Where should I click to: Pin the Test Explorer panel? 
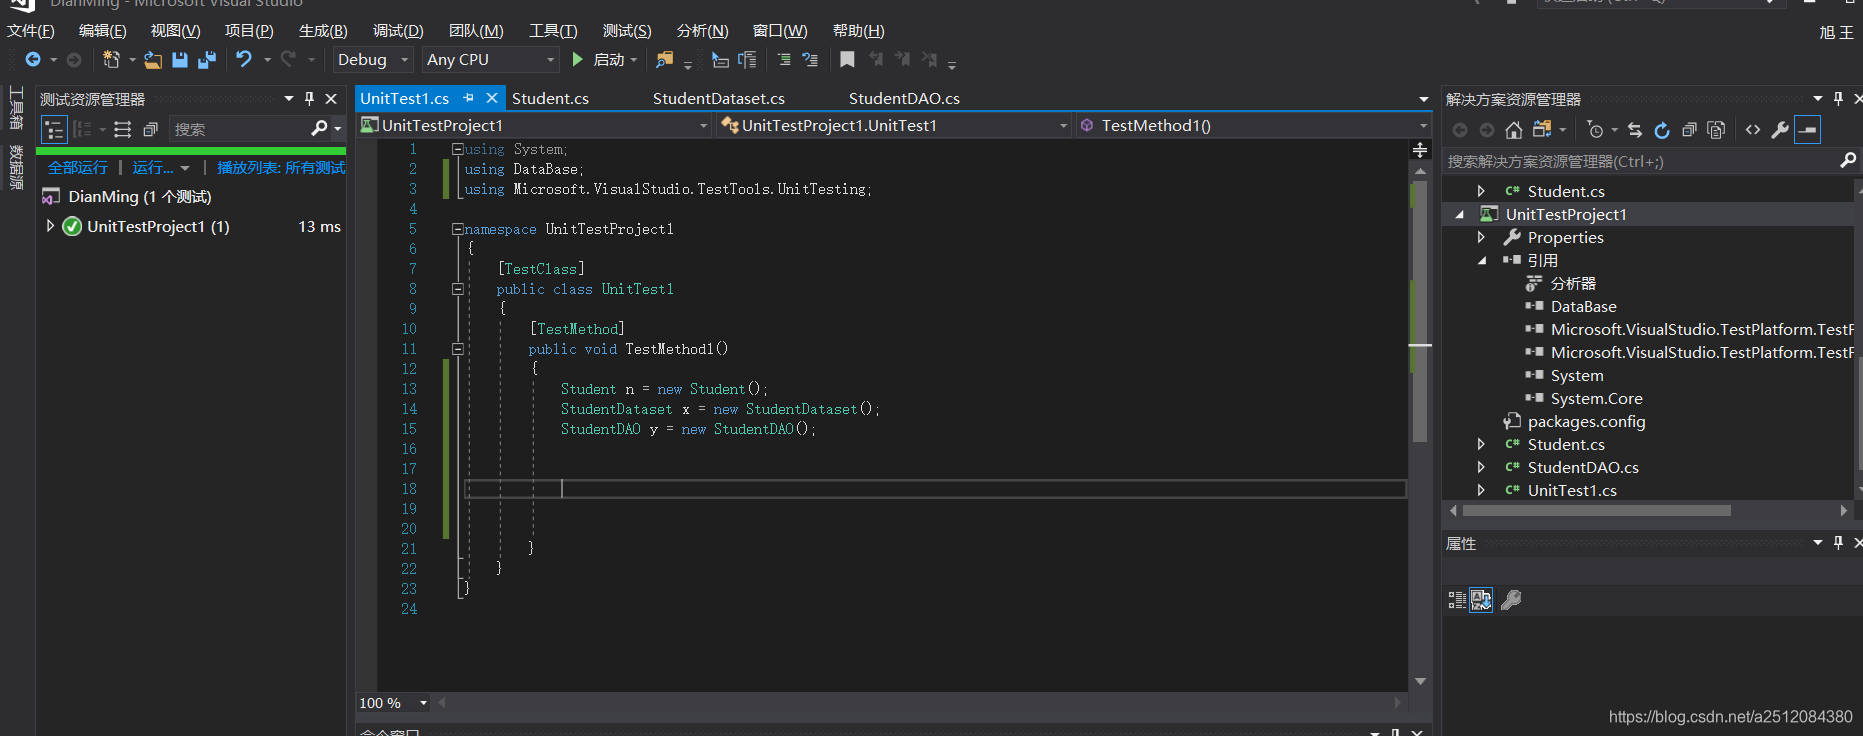(x=309, y=99)
